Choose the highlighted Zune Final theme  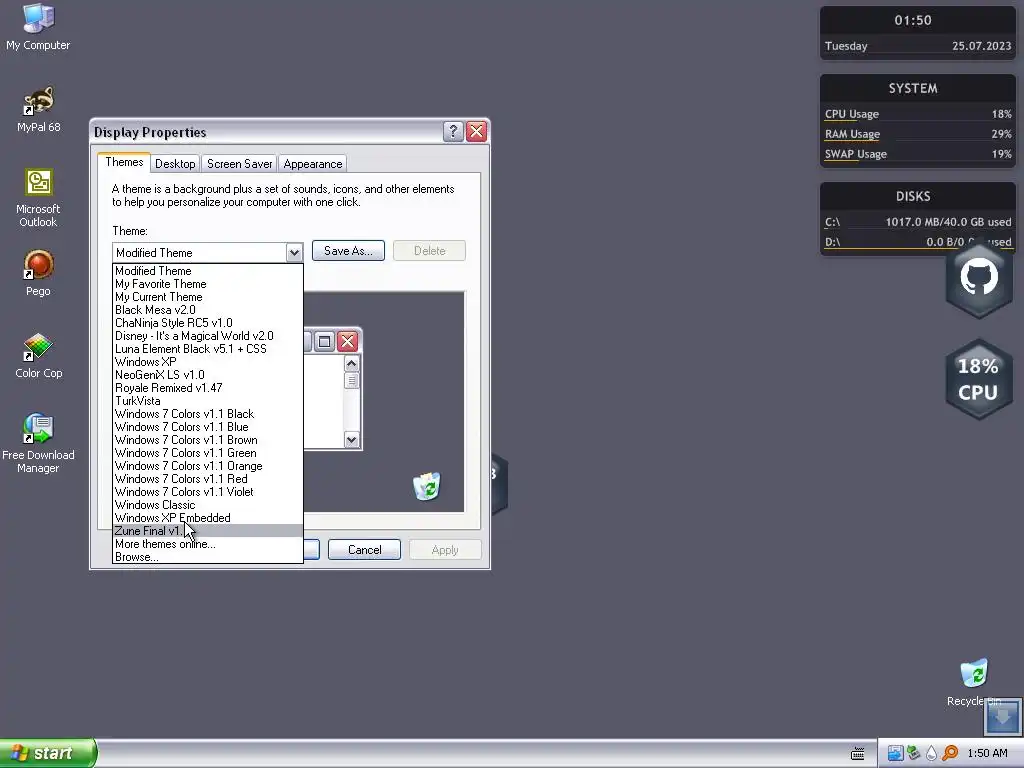[208, 531]
